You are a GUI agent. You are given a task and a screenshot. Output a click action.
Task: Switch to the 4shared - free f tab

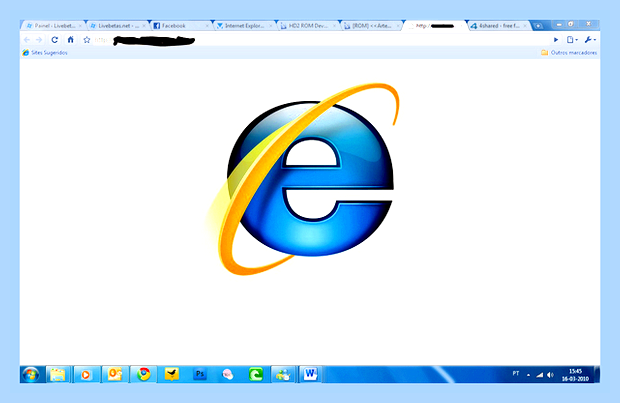click(499, 26)
